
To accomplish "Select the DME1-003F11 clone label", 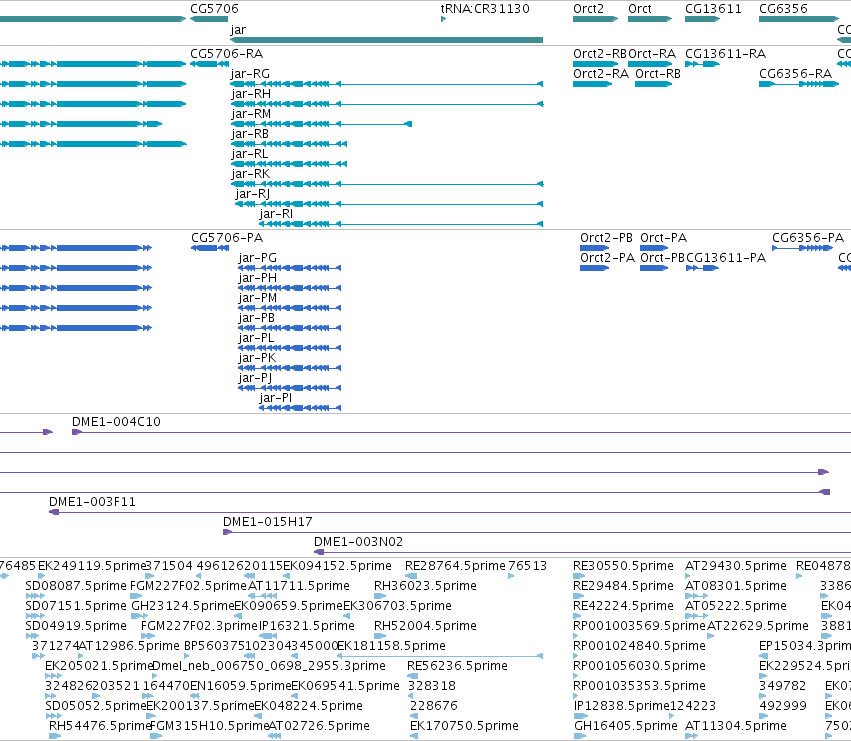I will point(92,502).
